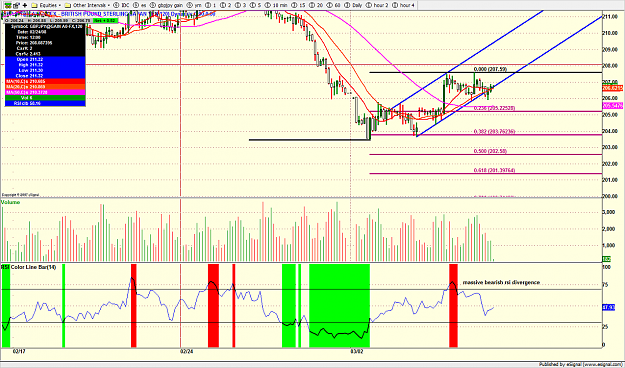625x368 pixels.
Task: Select the ym symbol shortcut
Action: (193, 5)
